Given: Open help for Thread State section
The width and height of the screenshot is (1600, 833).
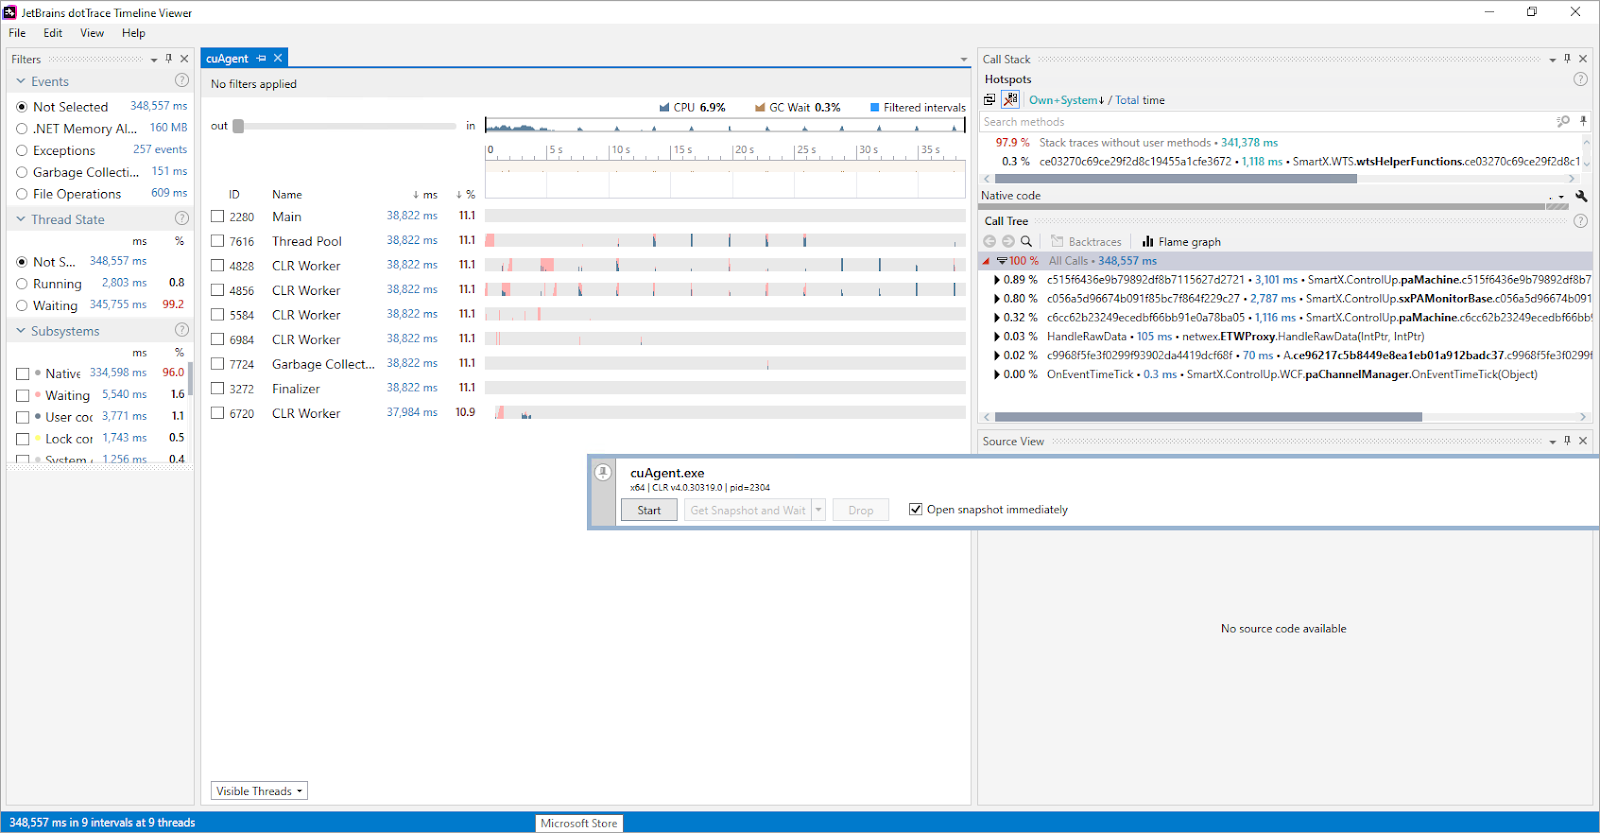Looking at the screenshot, I should 182,218.
